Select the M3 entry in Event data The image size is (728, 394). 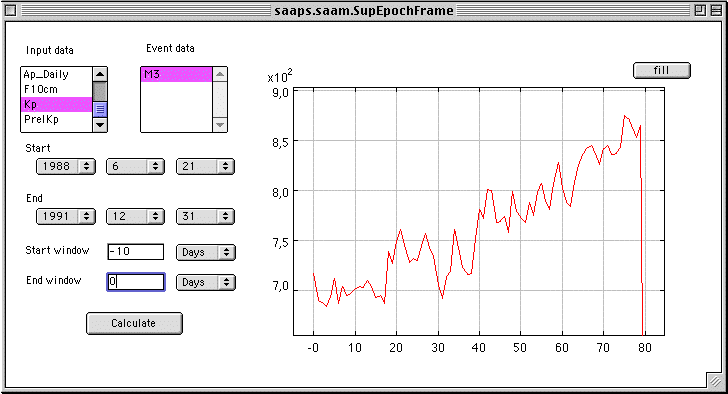[176, 74]
